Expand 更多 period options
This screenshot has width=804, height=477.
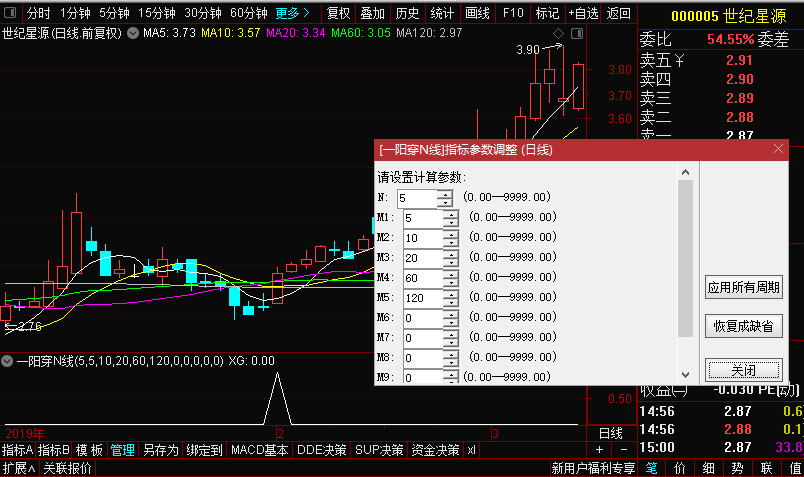pos(292,13)
